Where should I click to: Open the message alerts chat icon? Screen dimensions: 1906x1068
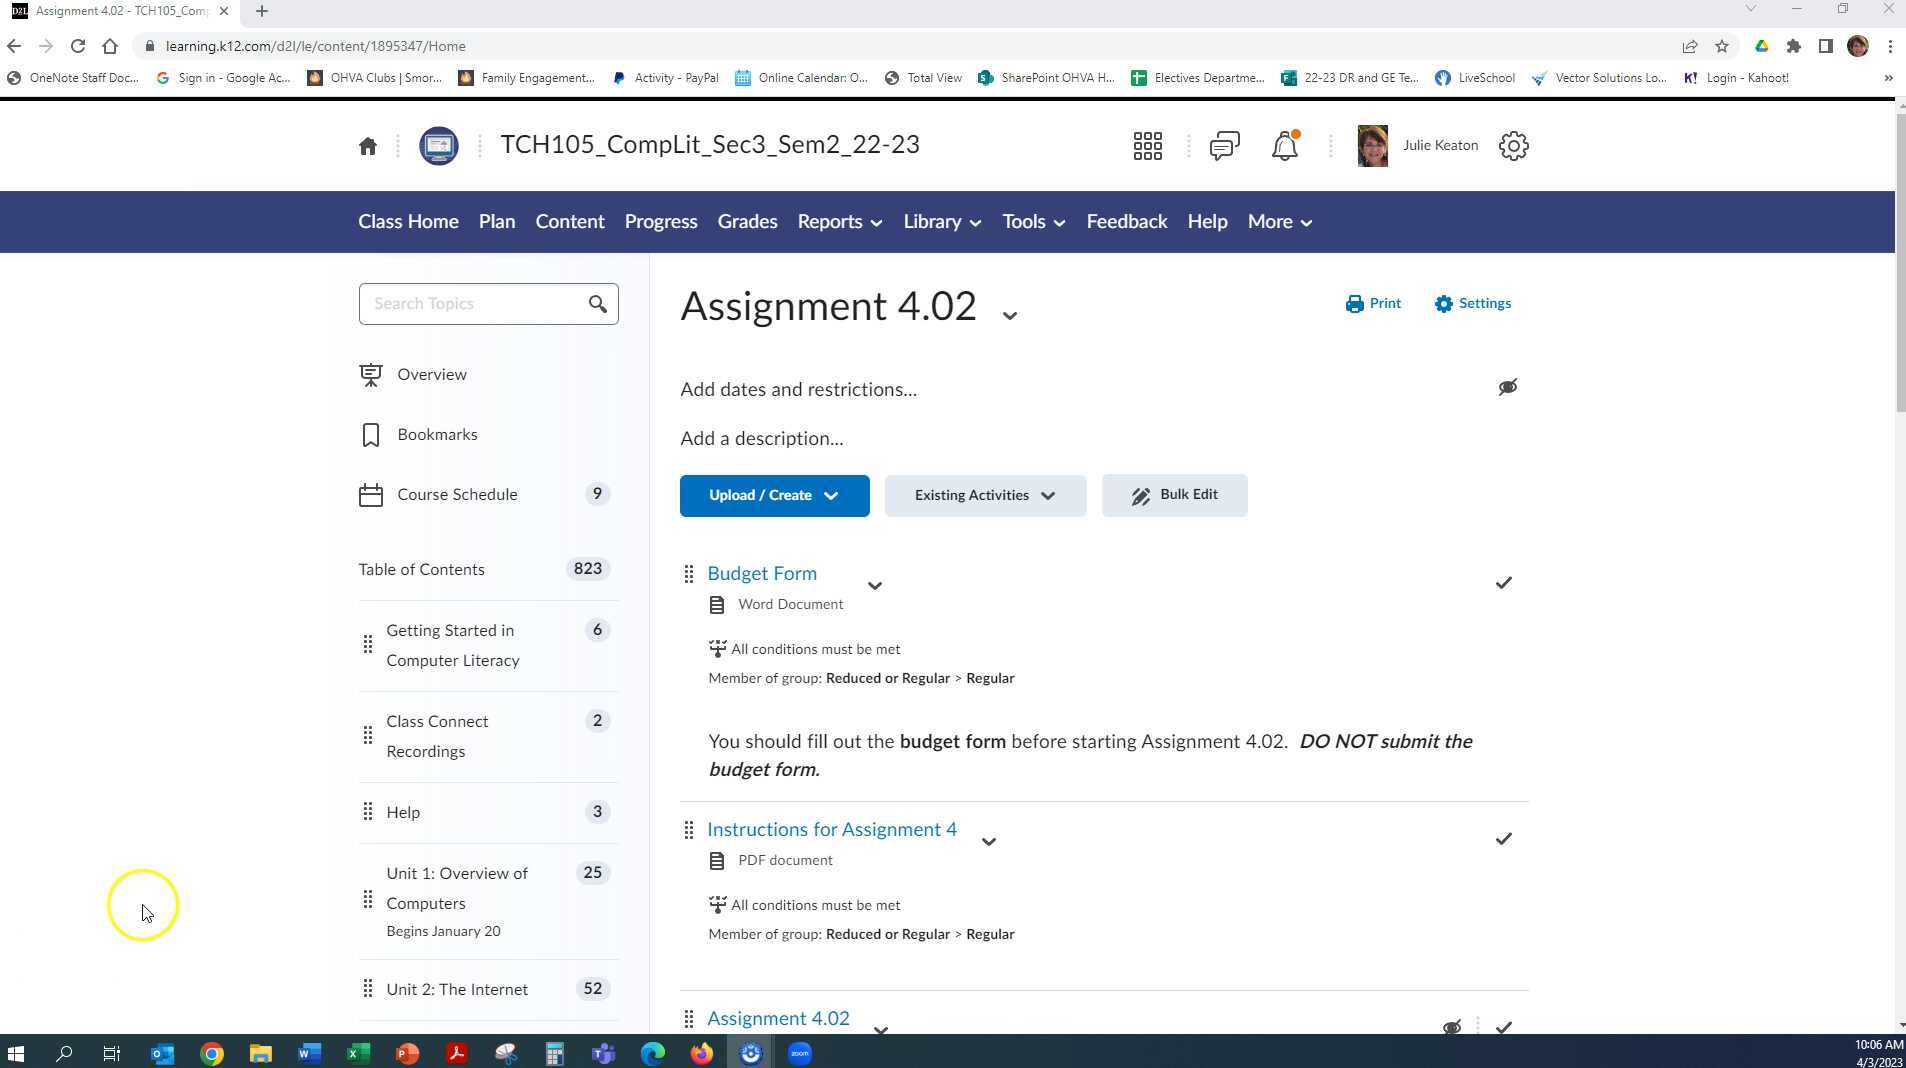[x=1222, y=146]
